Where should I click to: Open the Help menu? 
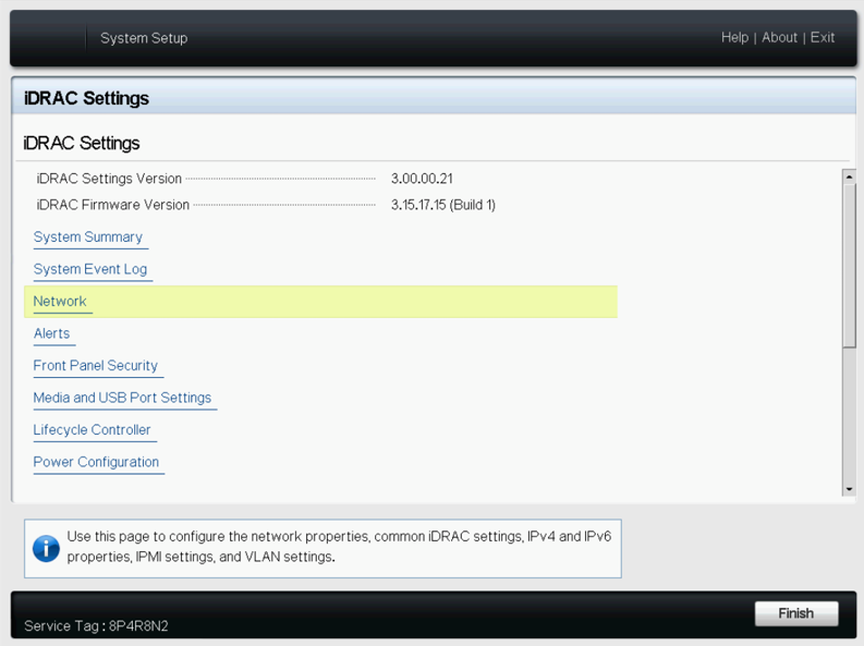tap(734, 37)
